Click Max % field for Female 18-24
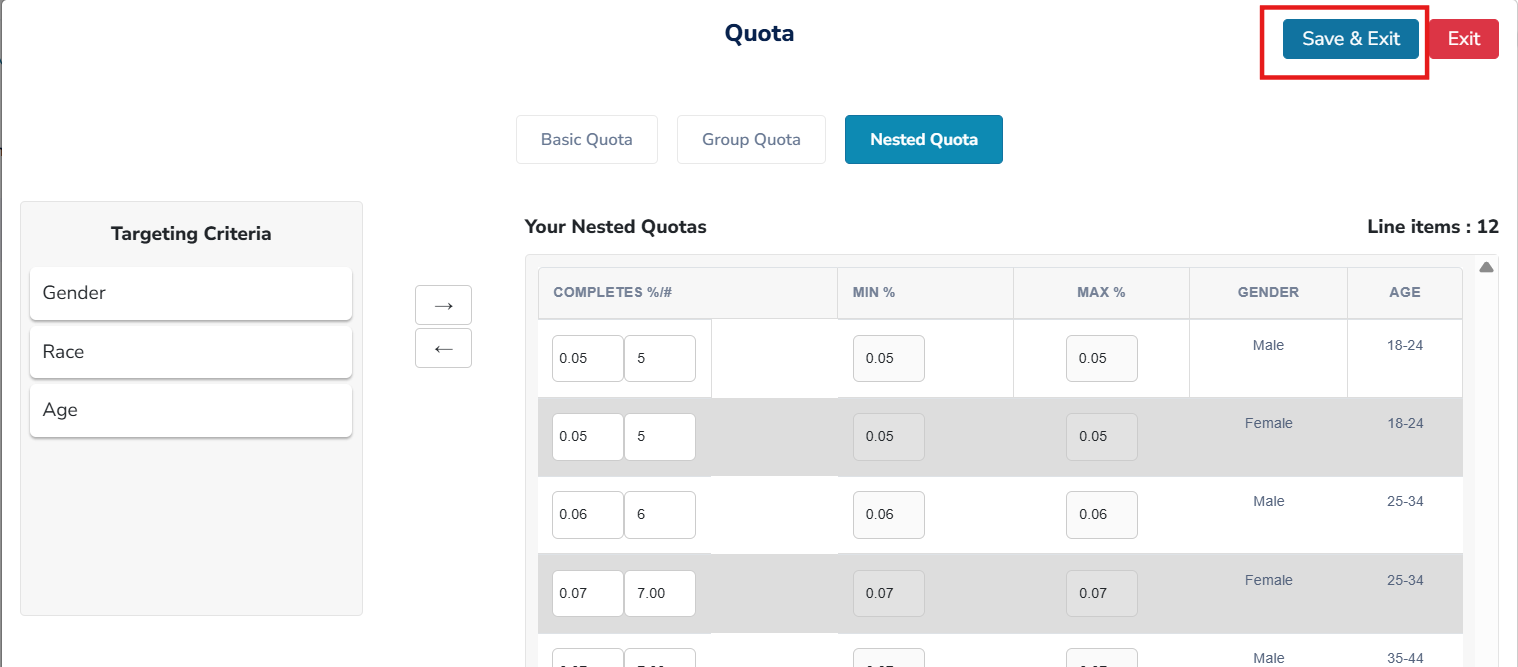Image resolution: width=1518 pixels, height=667 pixels. click(x=1101, y=436)
